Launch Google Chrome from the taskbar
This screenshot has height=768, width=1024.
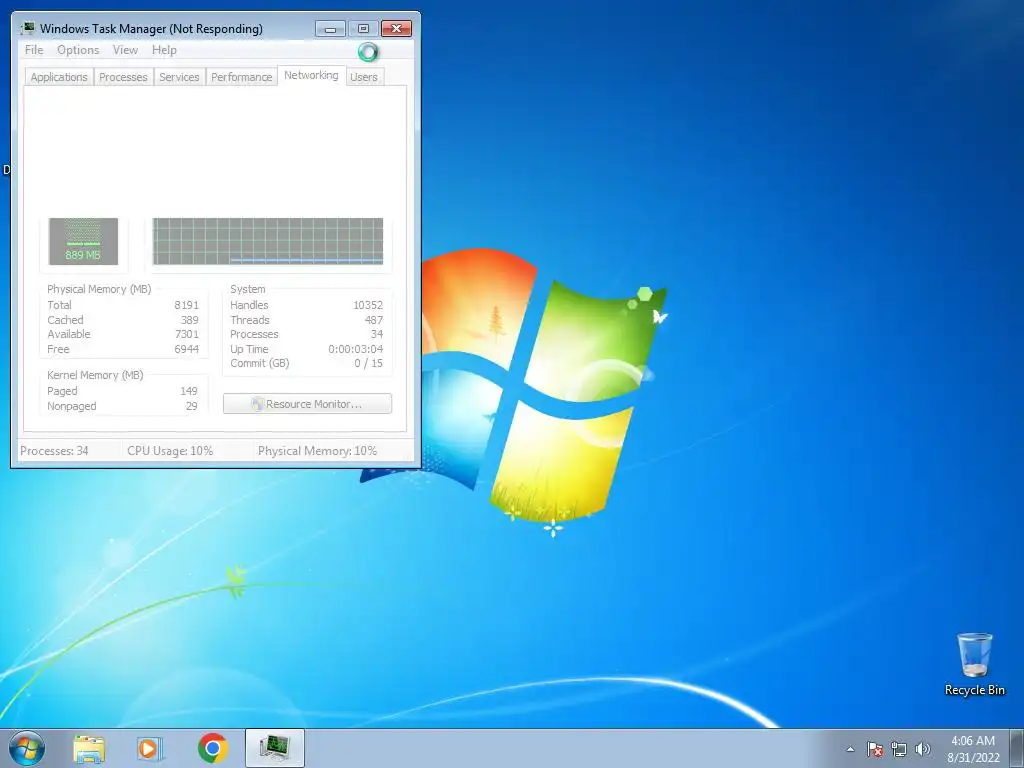pyautogui.click(x=213, y=748)
